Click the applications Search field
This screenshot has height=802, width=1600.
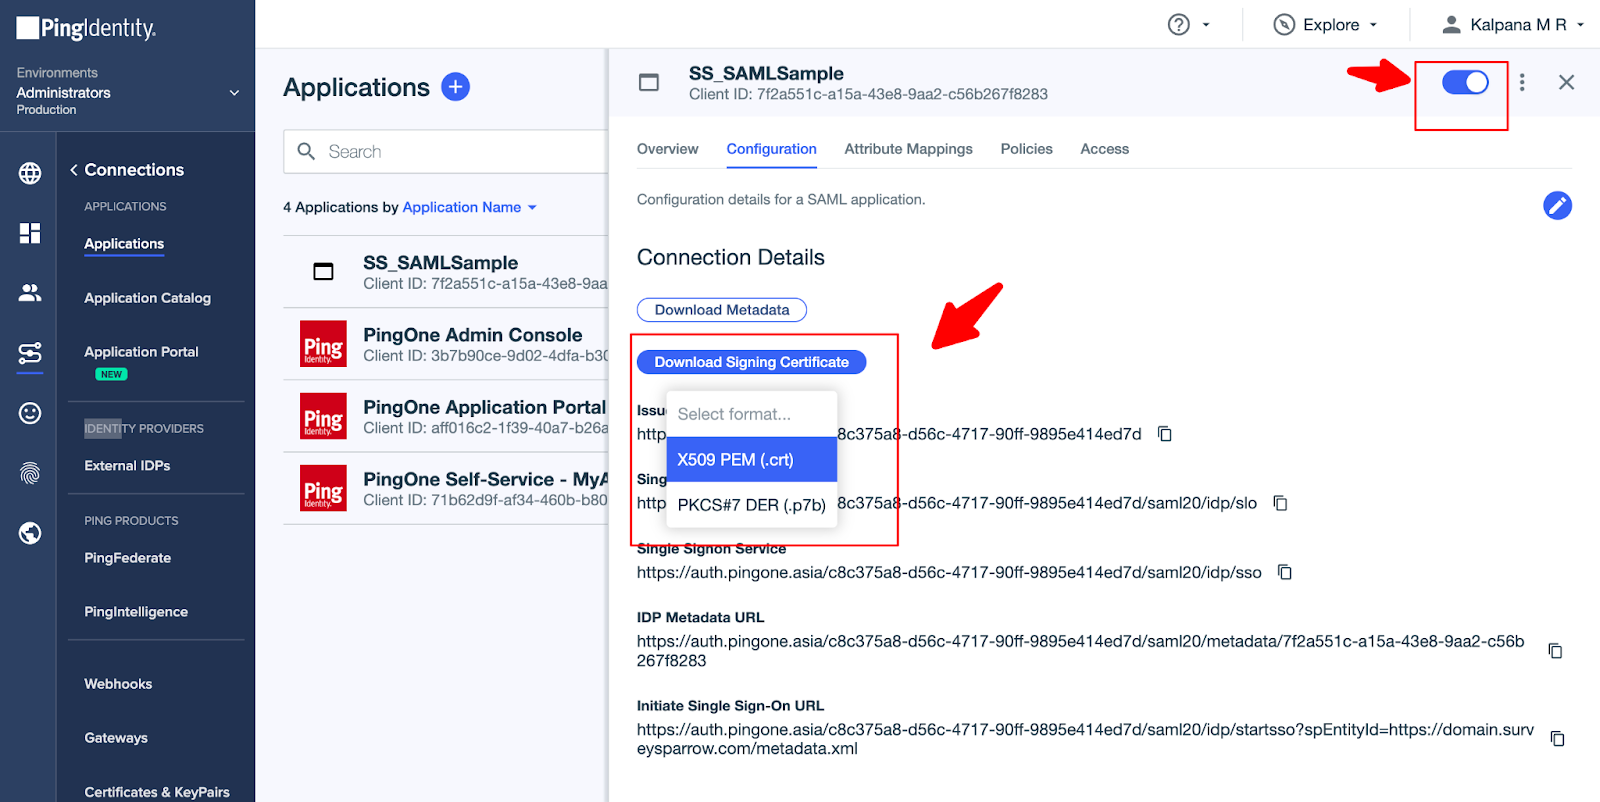(x=450, y=152)
